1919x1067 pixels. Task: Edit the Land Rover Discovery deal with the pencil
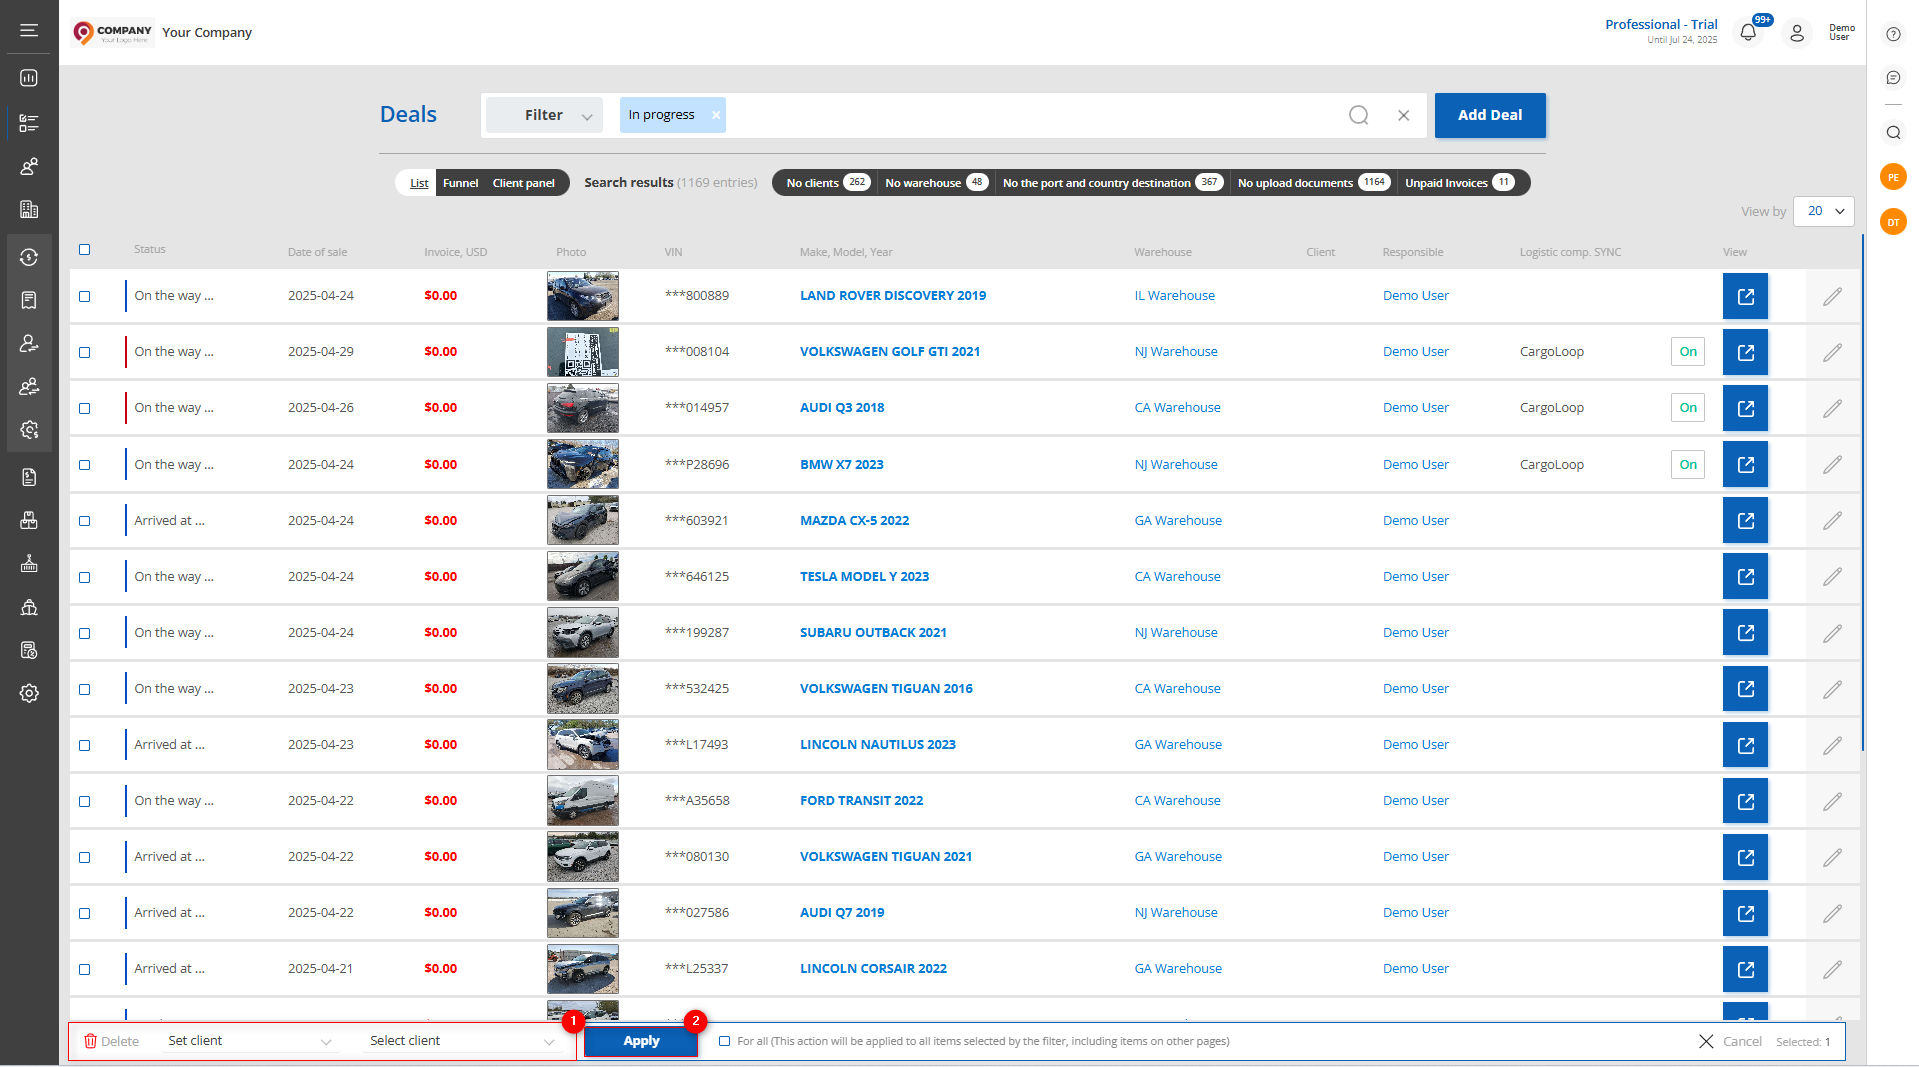point(1832,296)
